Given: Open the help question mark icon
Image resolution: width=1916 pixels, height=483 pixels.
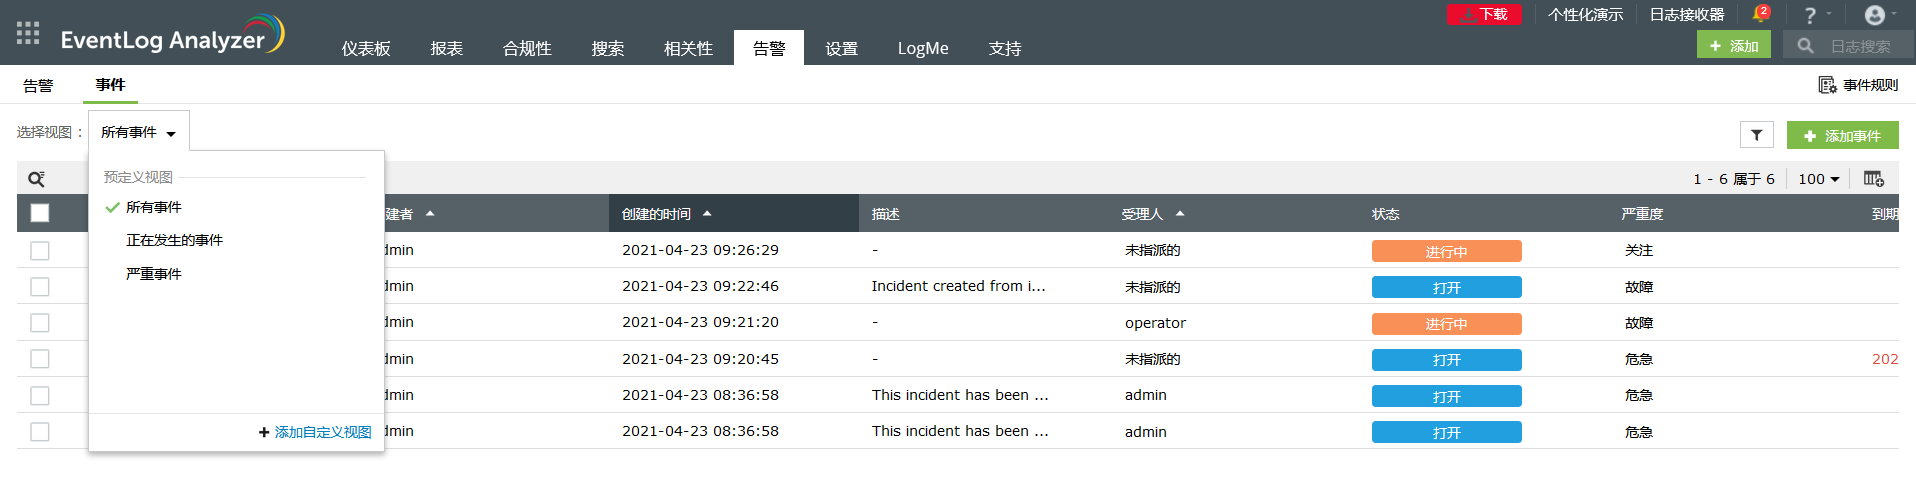Looking at the screenshot, I should 1810,15.
